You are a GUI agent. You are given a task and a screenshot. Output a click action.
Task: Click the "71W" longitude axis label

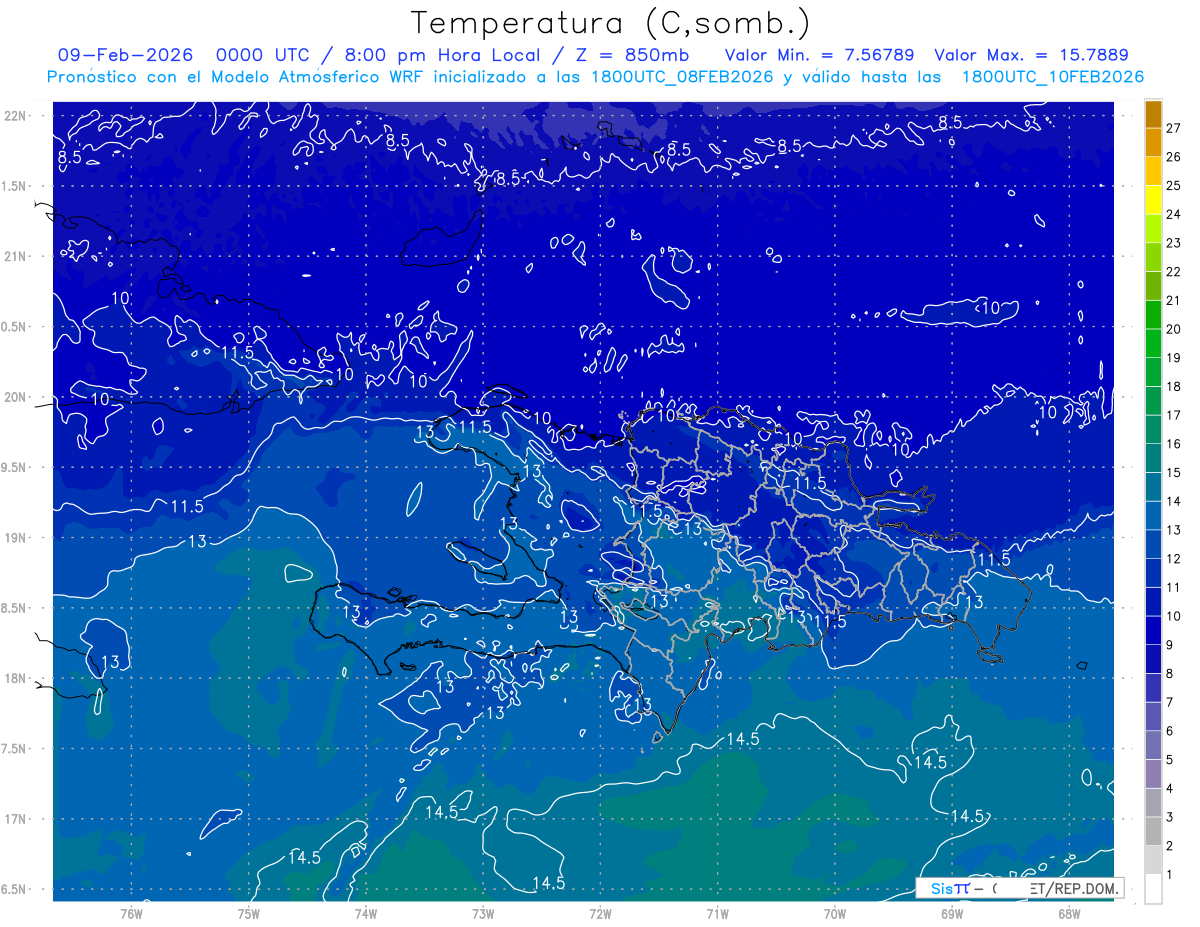717,914
